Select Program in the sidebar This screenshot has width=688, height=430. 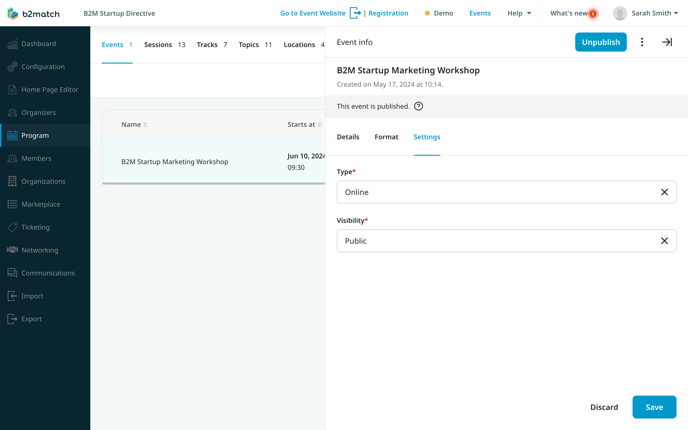point(35,136)
